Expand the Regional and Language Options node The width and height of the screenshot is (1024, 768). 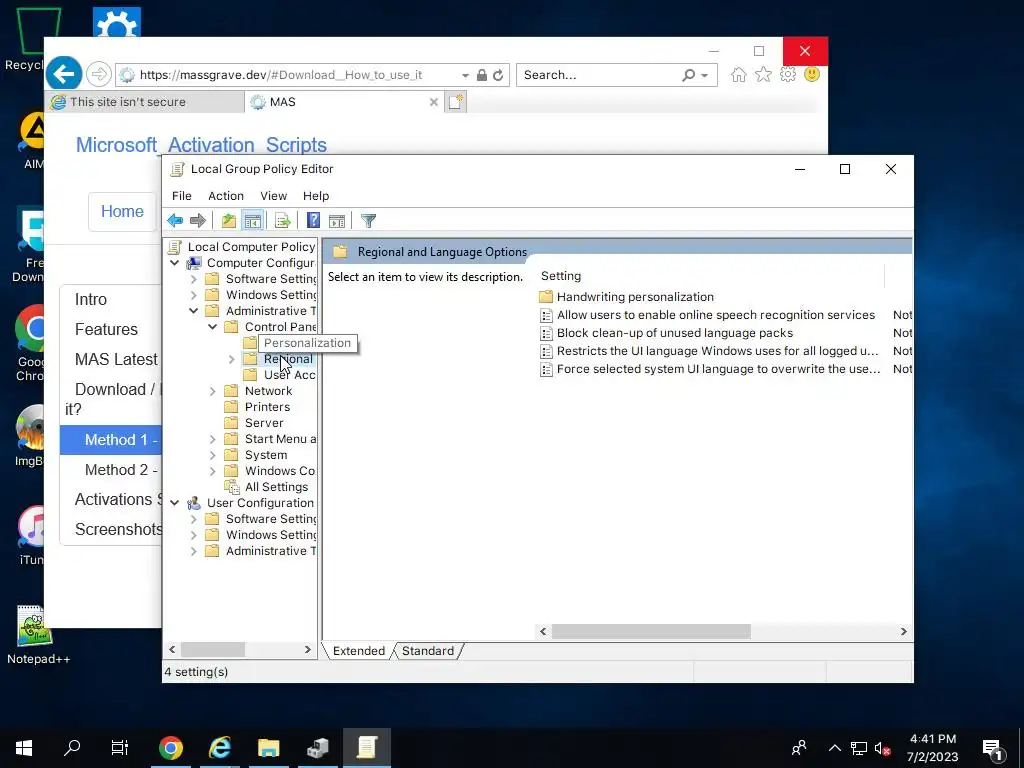coord(231,359)
